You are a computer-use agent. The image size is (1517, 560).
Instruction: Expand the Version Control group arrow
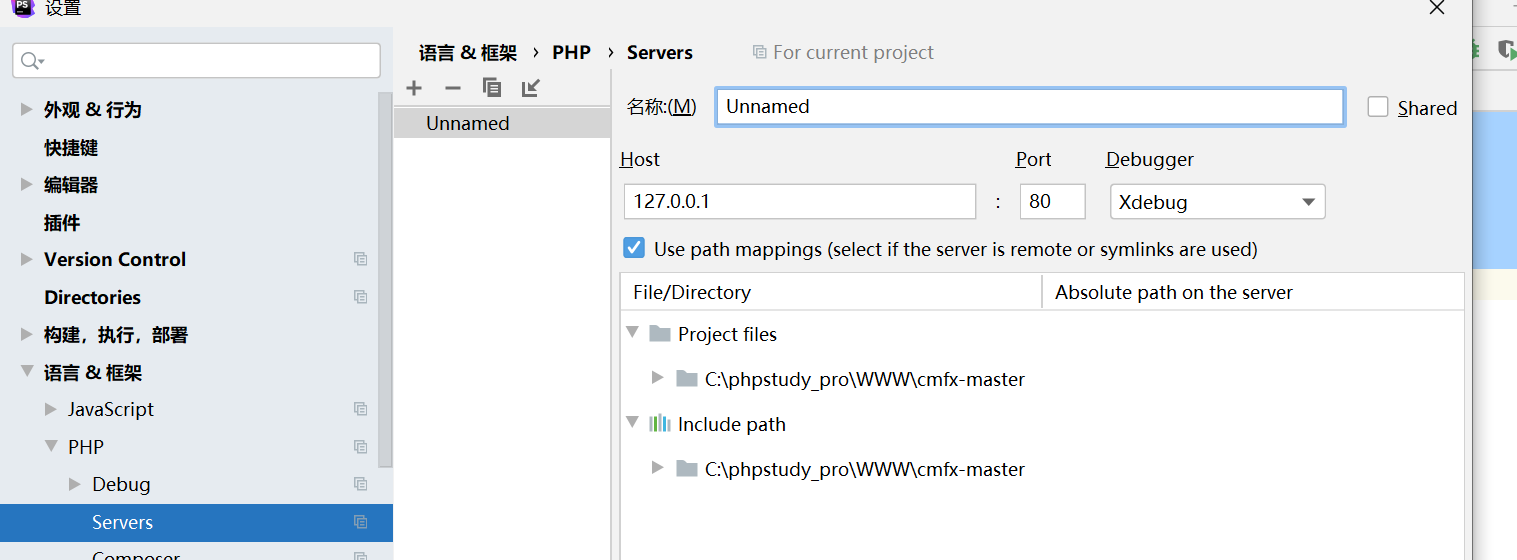27,259
